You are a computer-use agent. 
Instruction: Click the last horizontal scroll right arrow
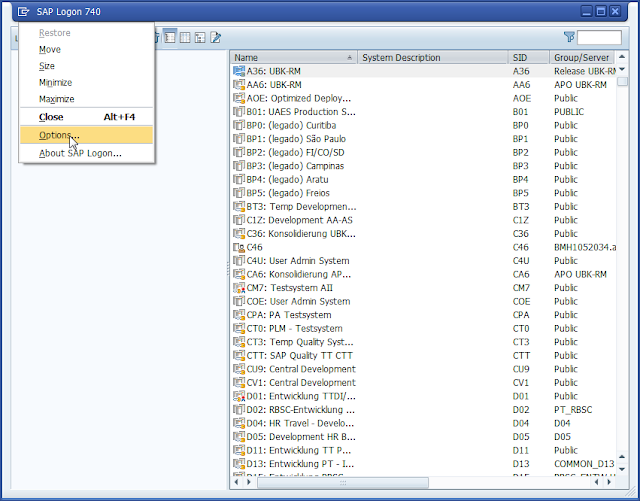[x=609, y=482]
